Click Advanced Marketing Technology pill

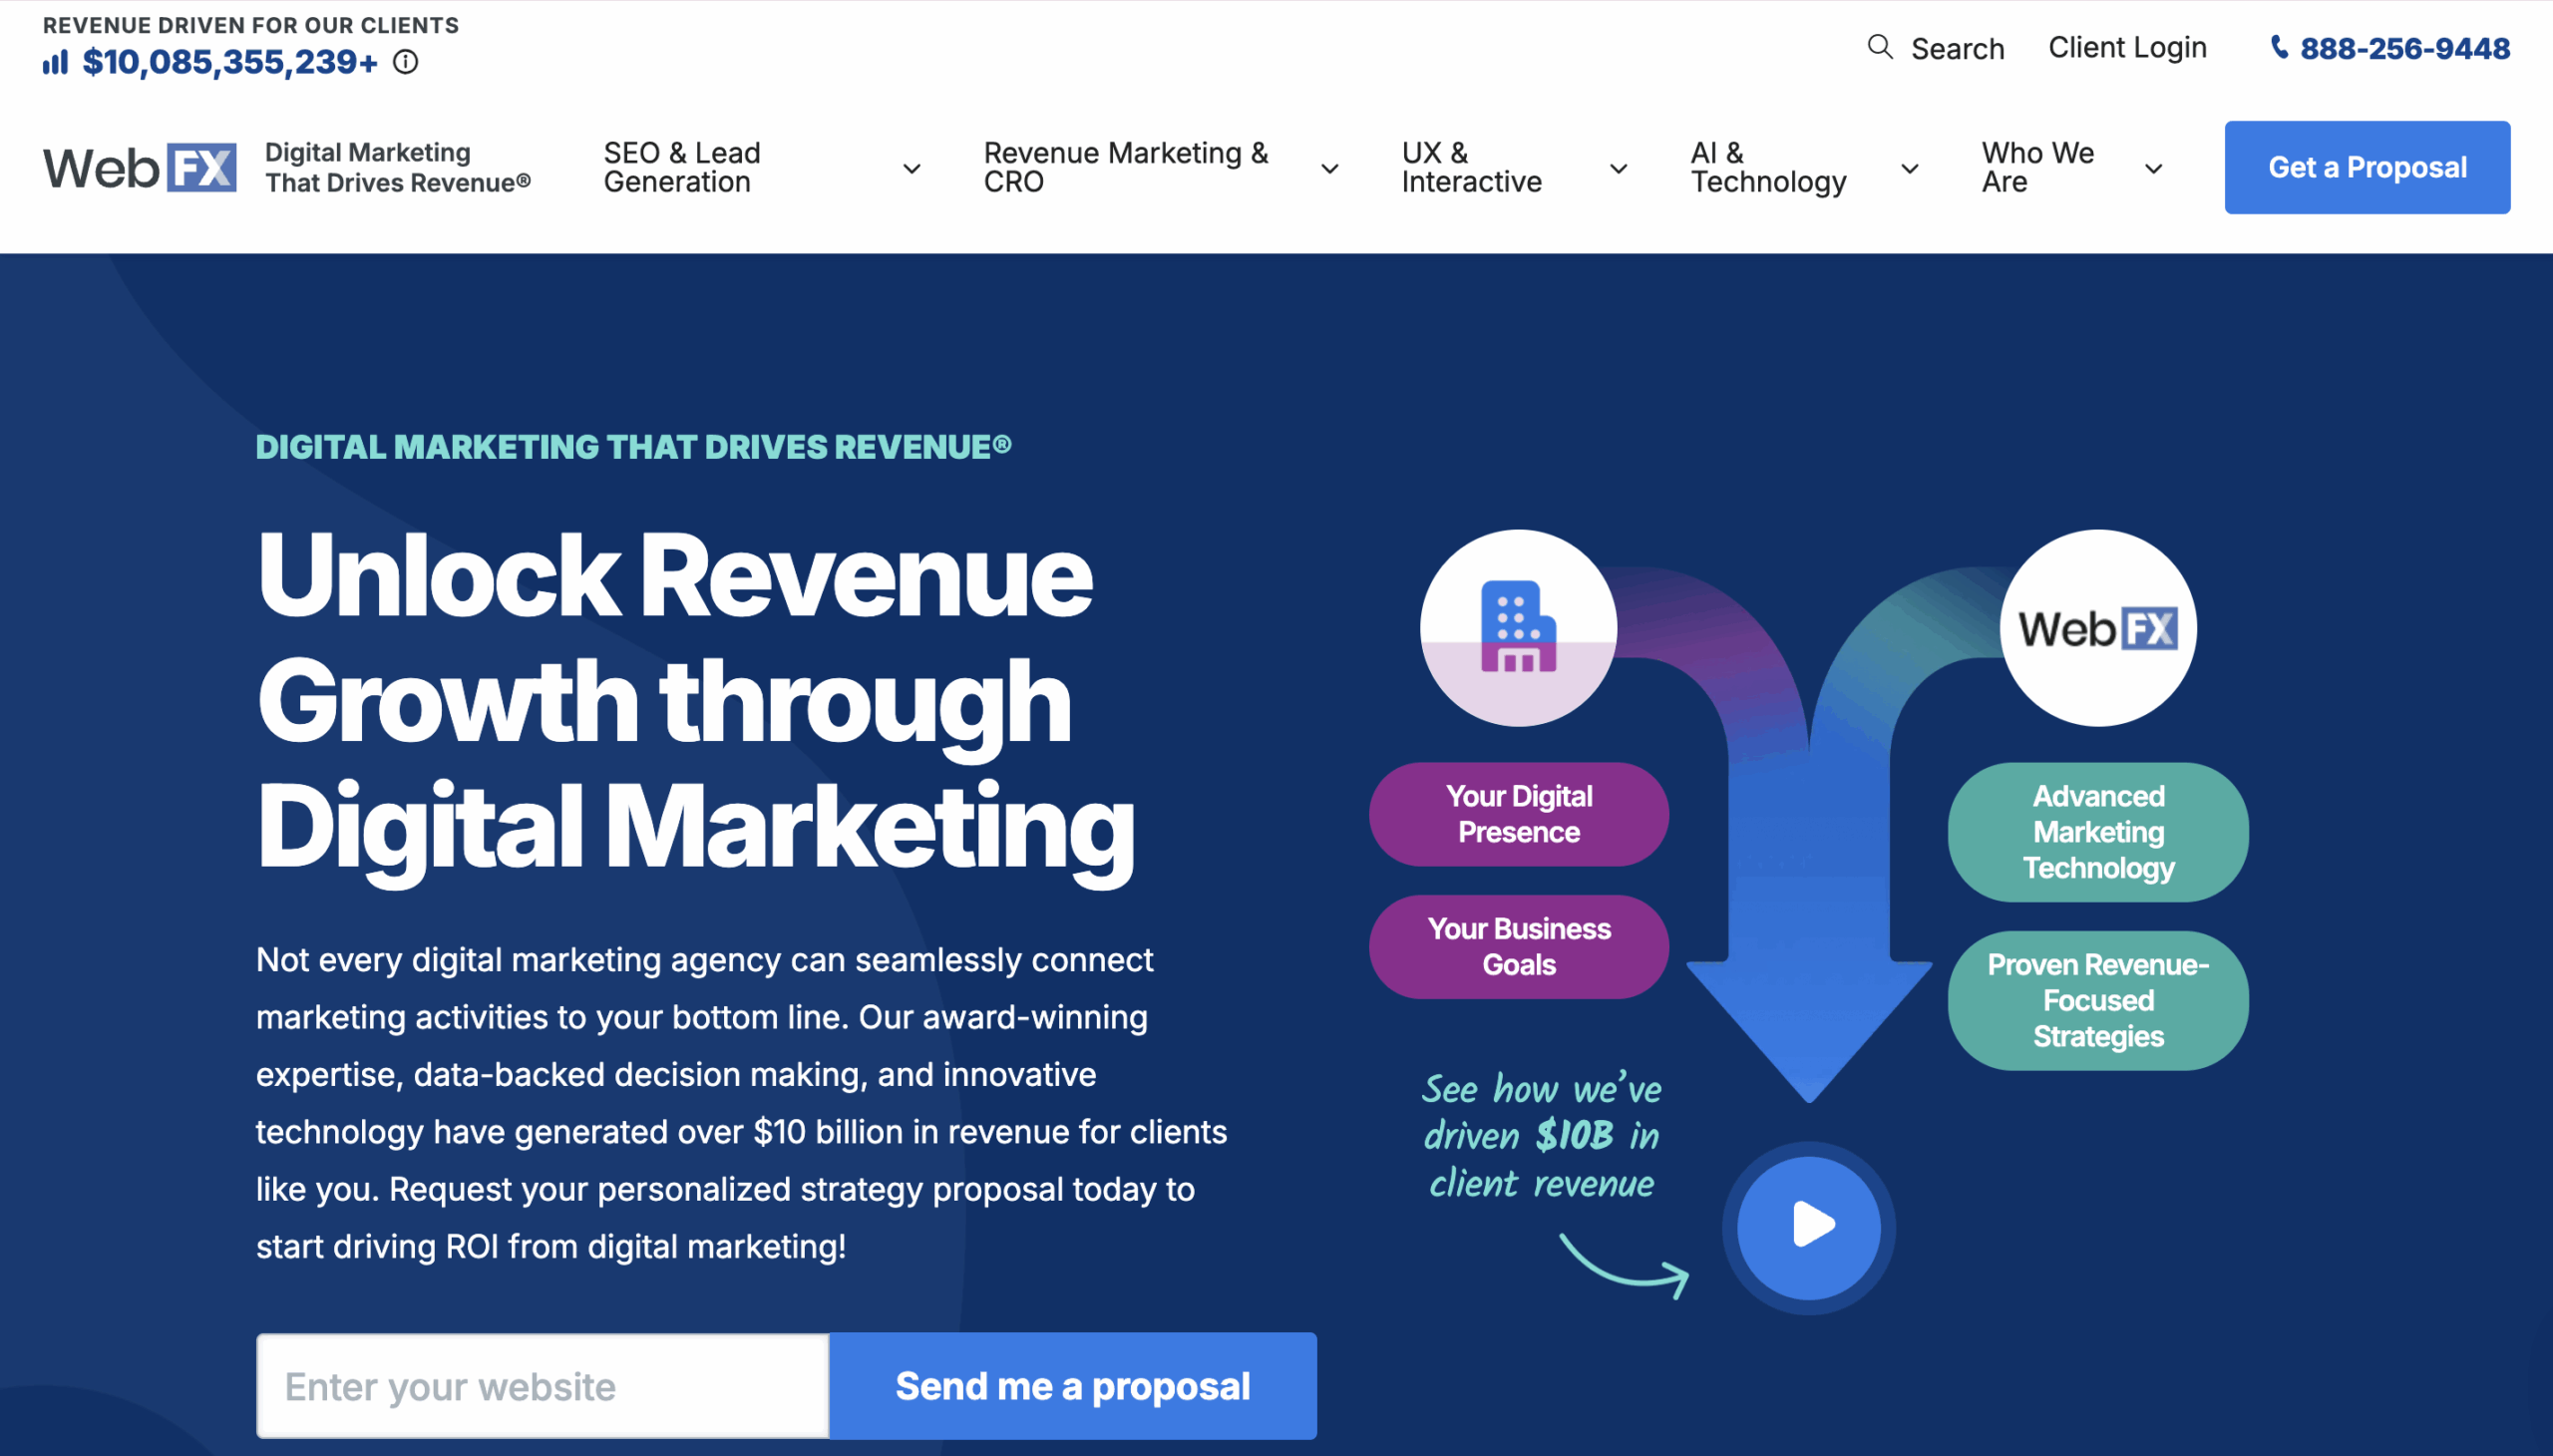coord(2098,832)
